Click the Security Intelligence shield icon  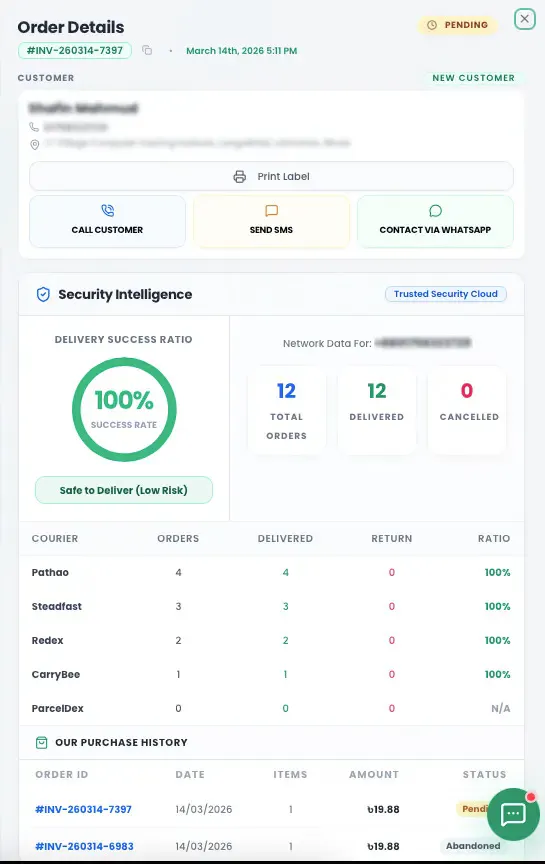(43, 295)
